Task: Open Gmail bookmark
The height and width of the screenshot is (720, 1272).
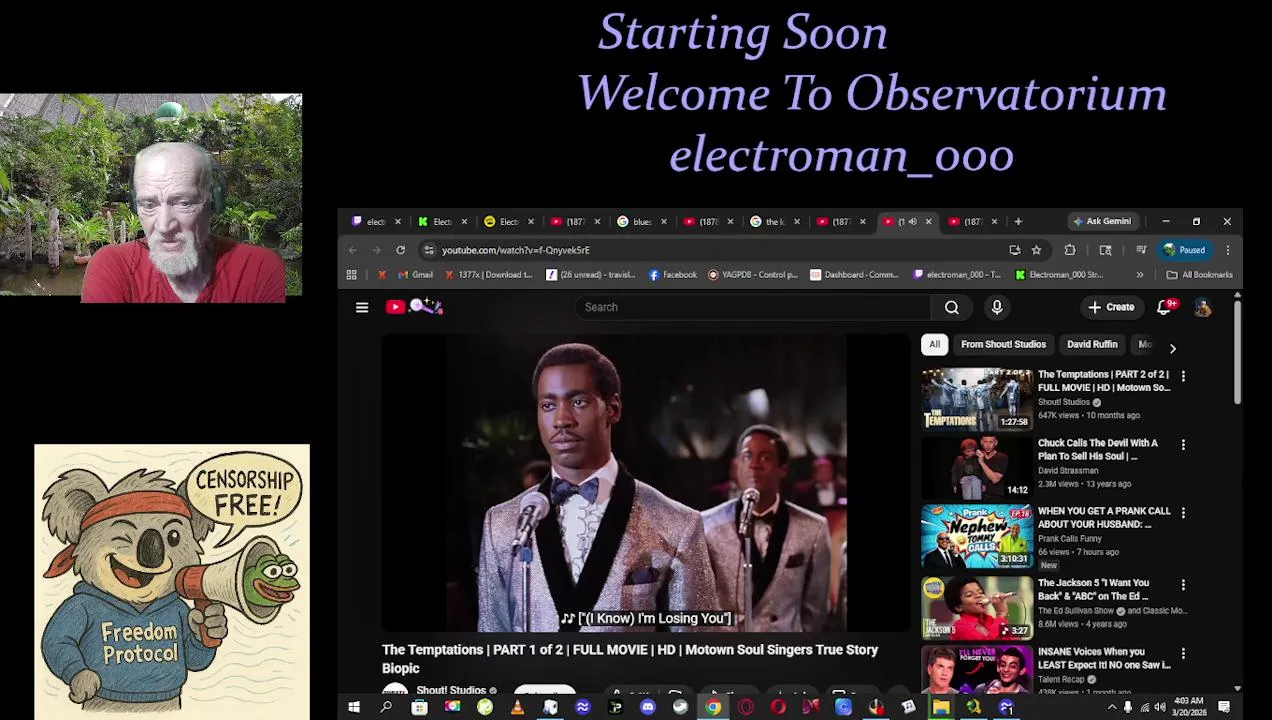Action: tap(415, 275)
